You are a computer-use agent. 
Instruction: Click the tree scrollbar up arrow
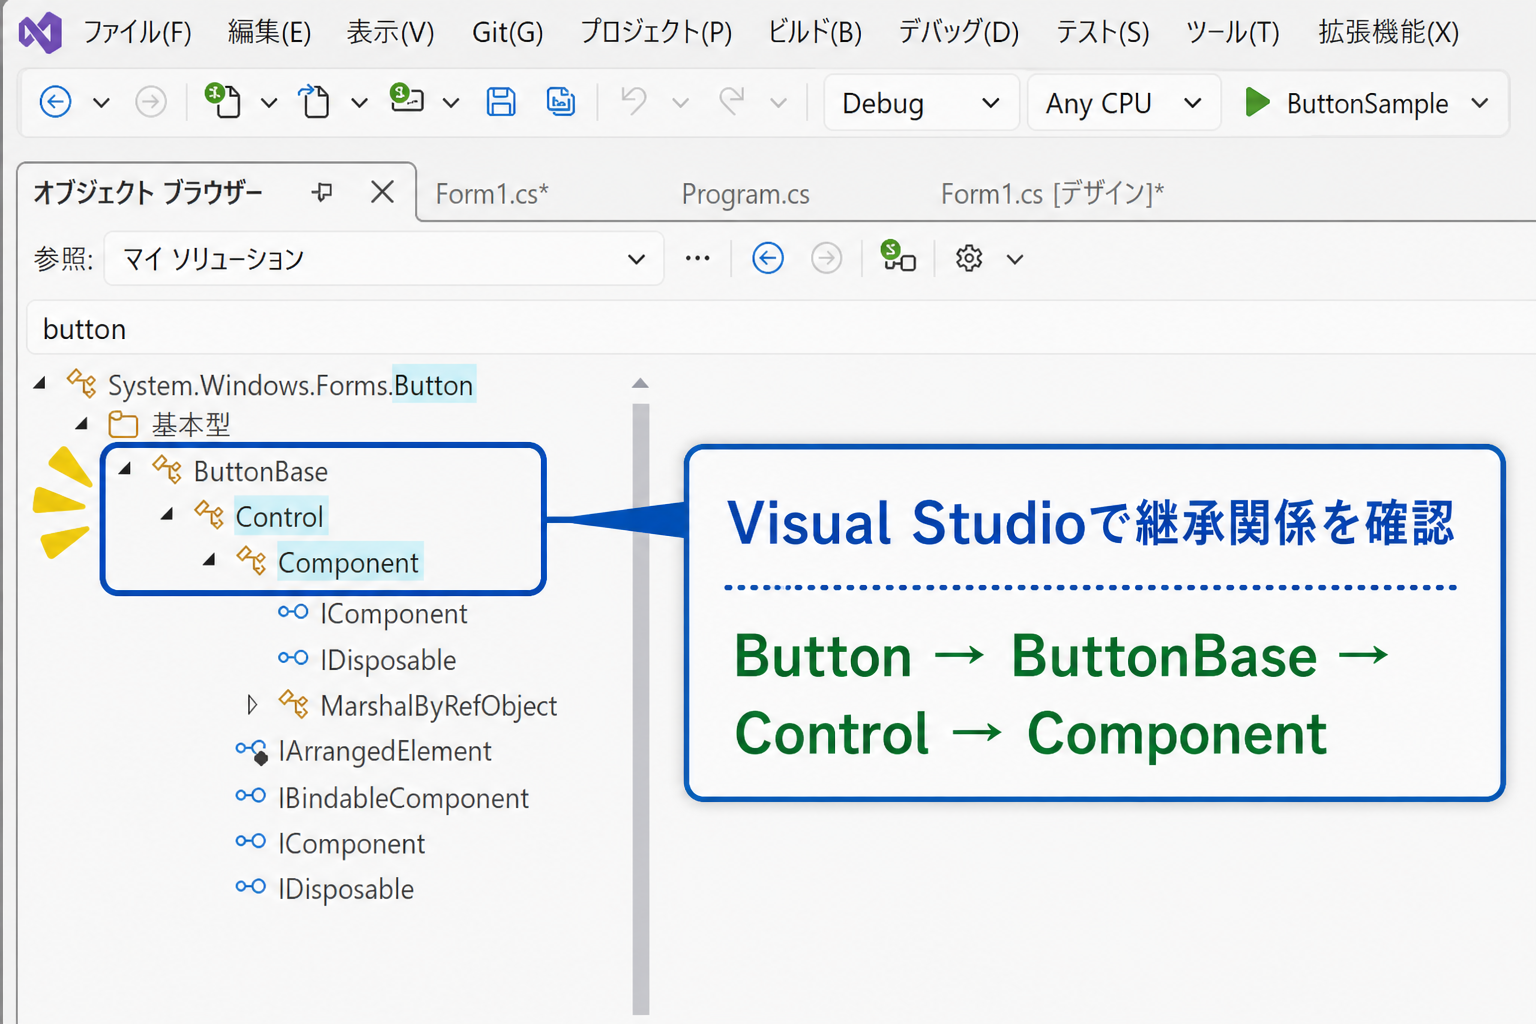[640, 383]
